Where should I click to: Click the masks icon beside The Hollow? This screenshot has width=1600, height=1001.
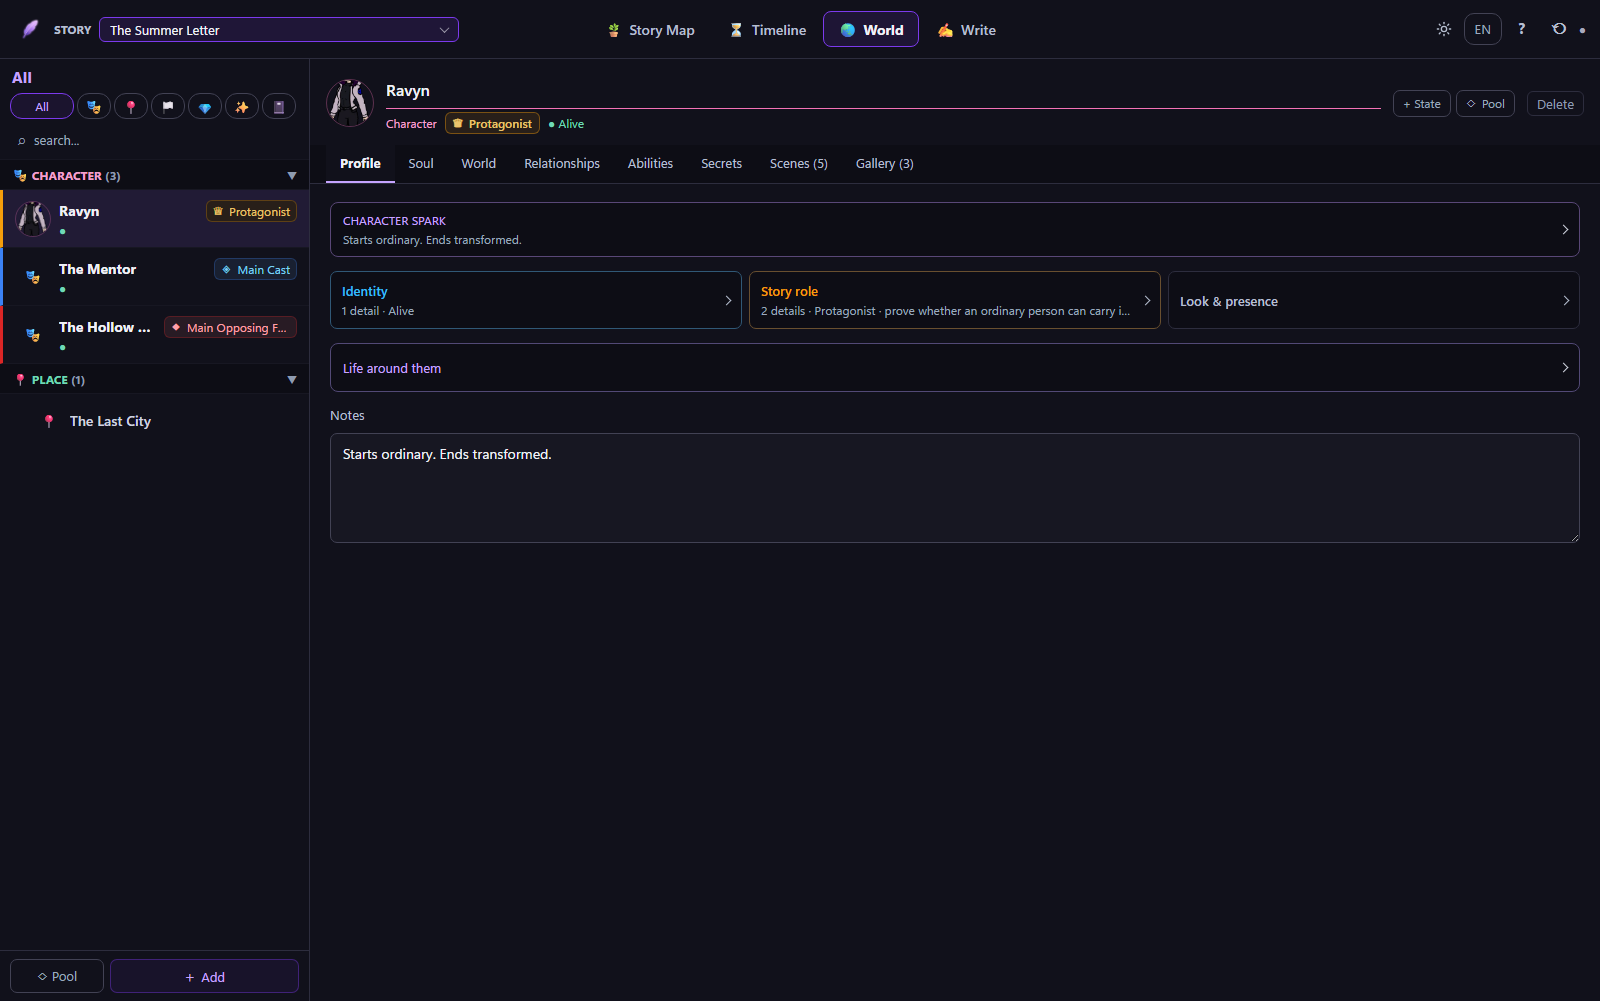click(x=33, y=335)
